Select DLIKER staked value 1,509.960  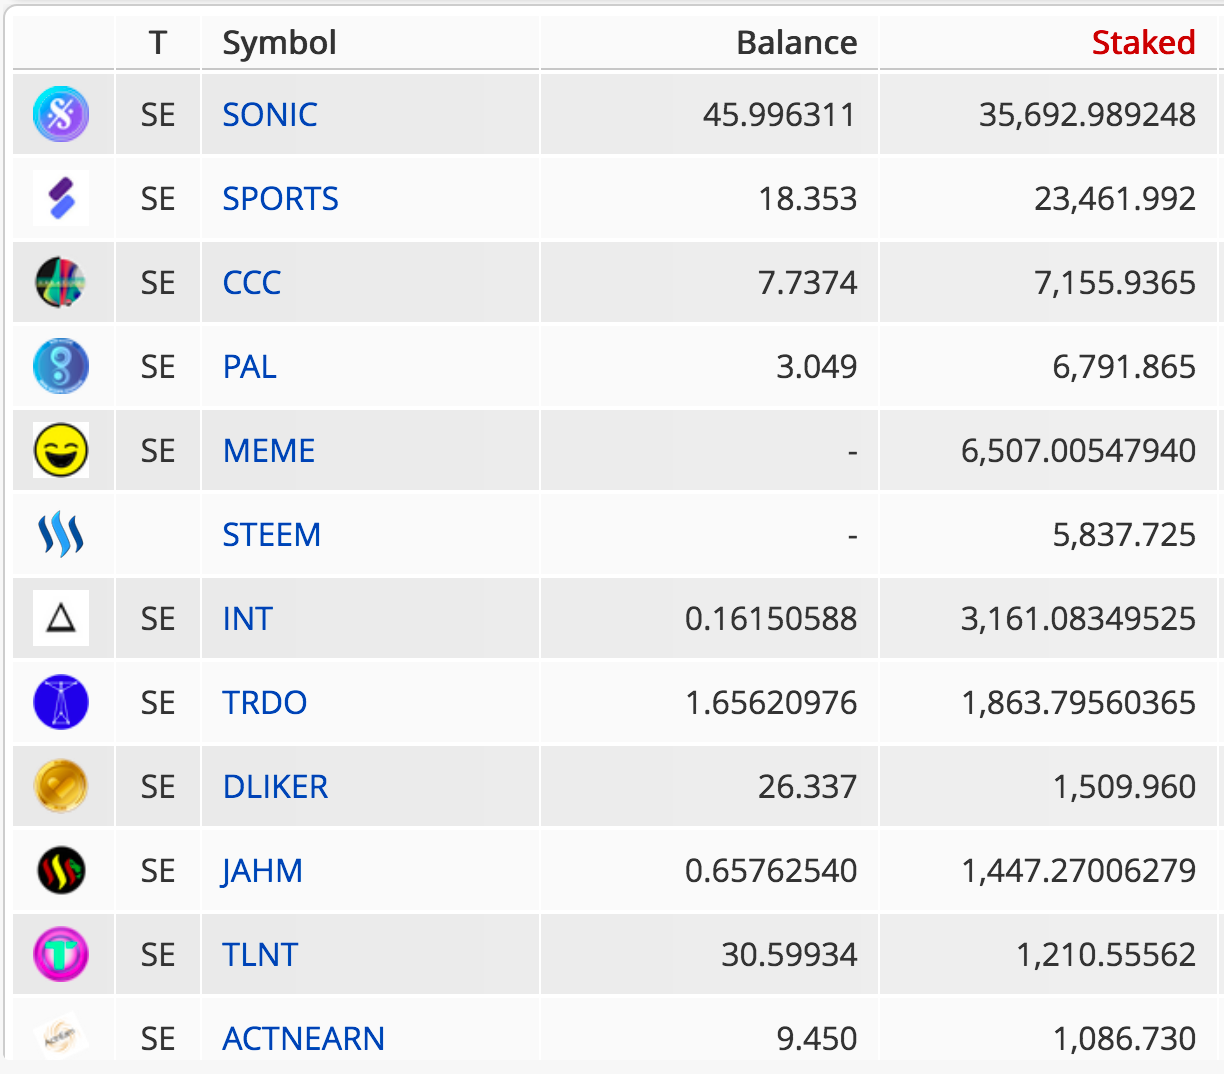1123,787
